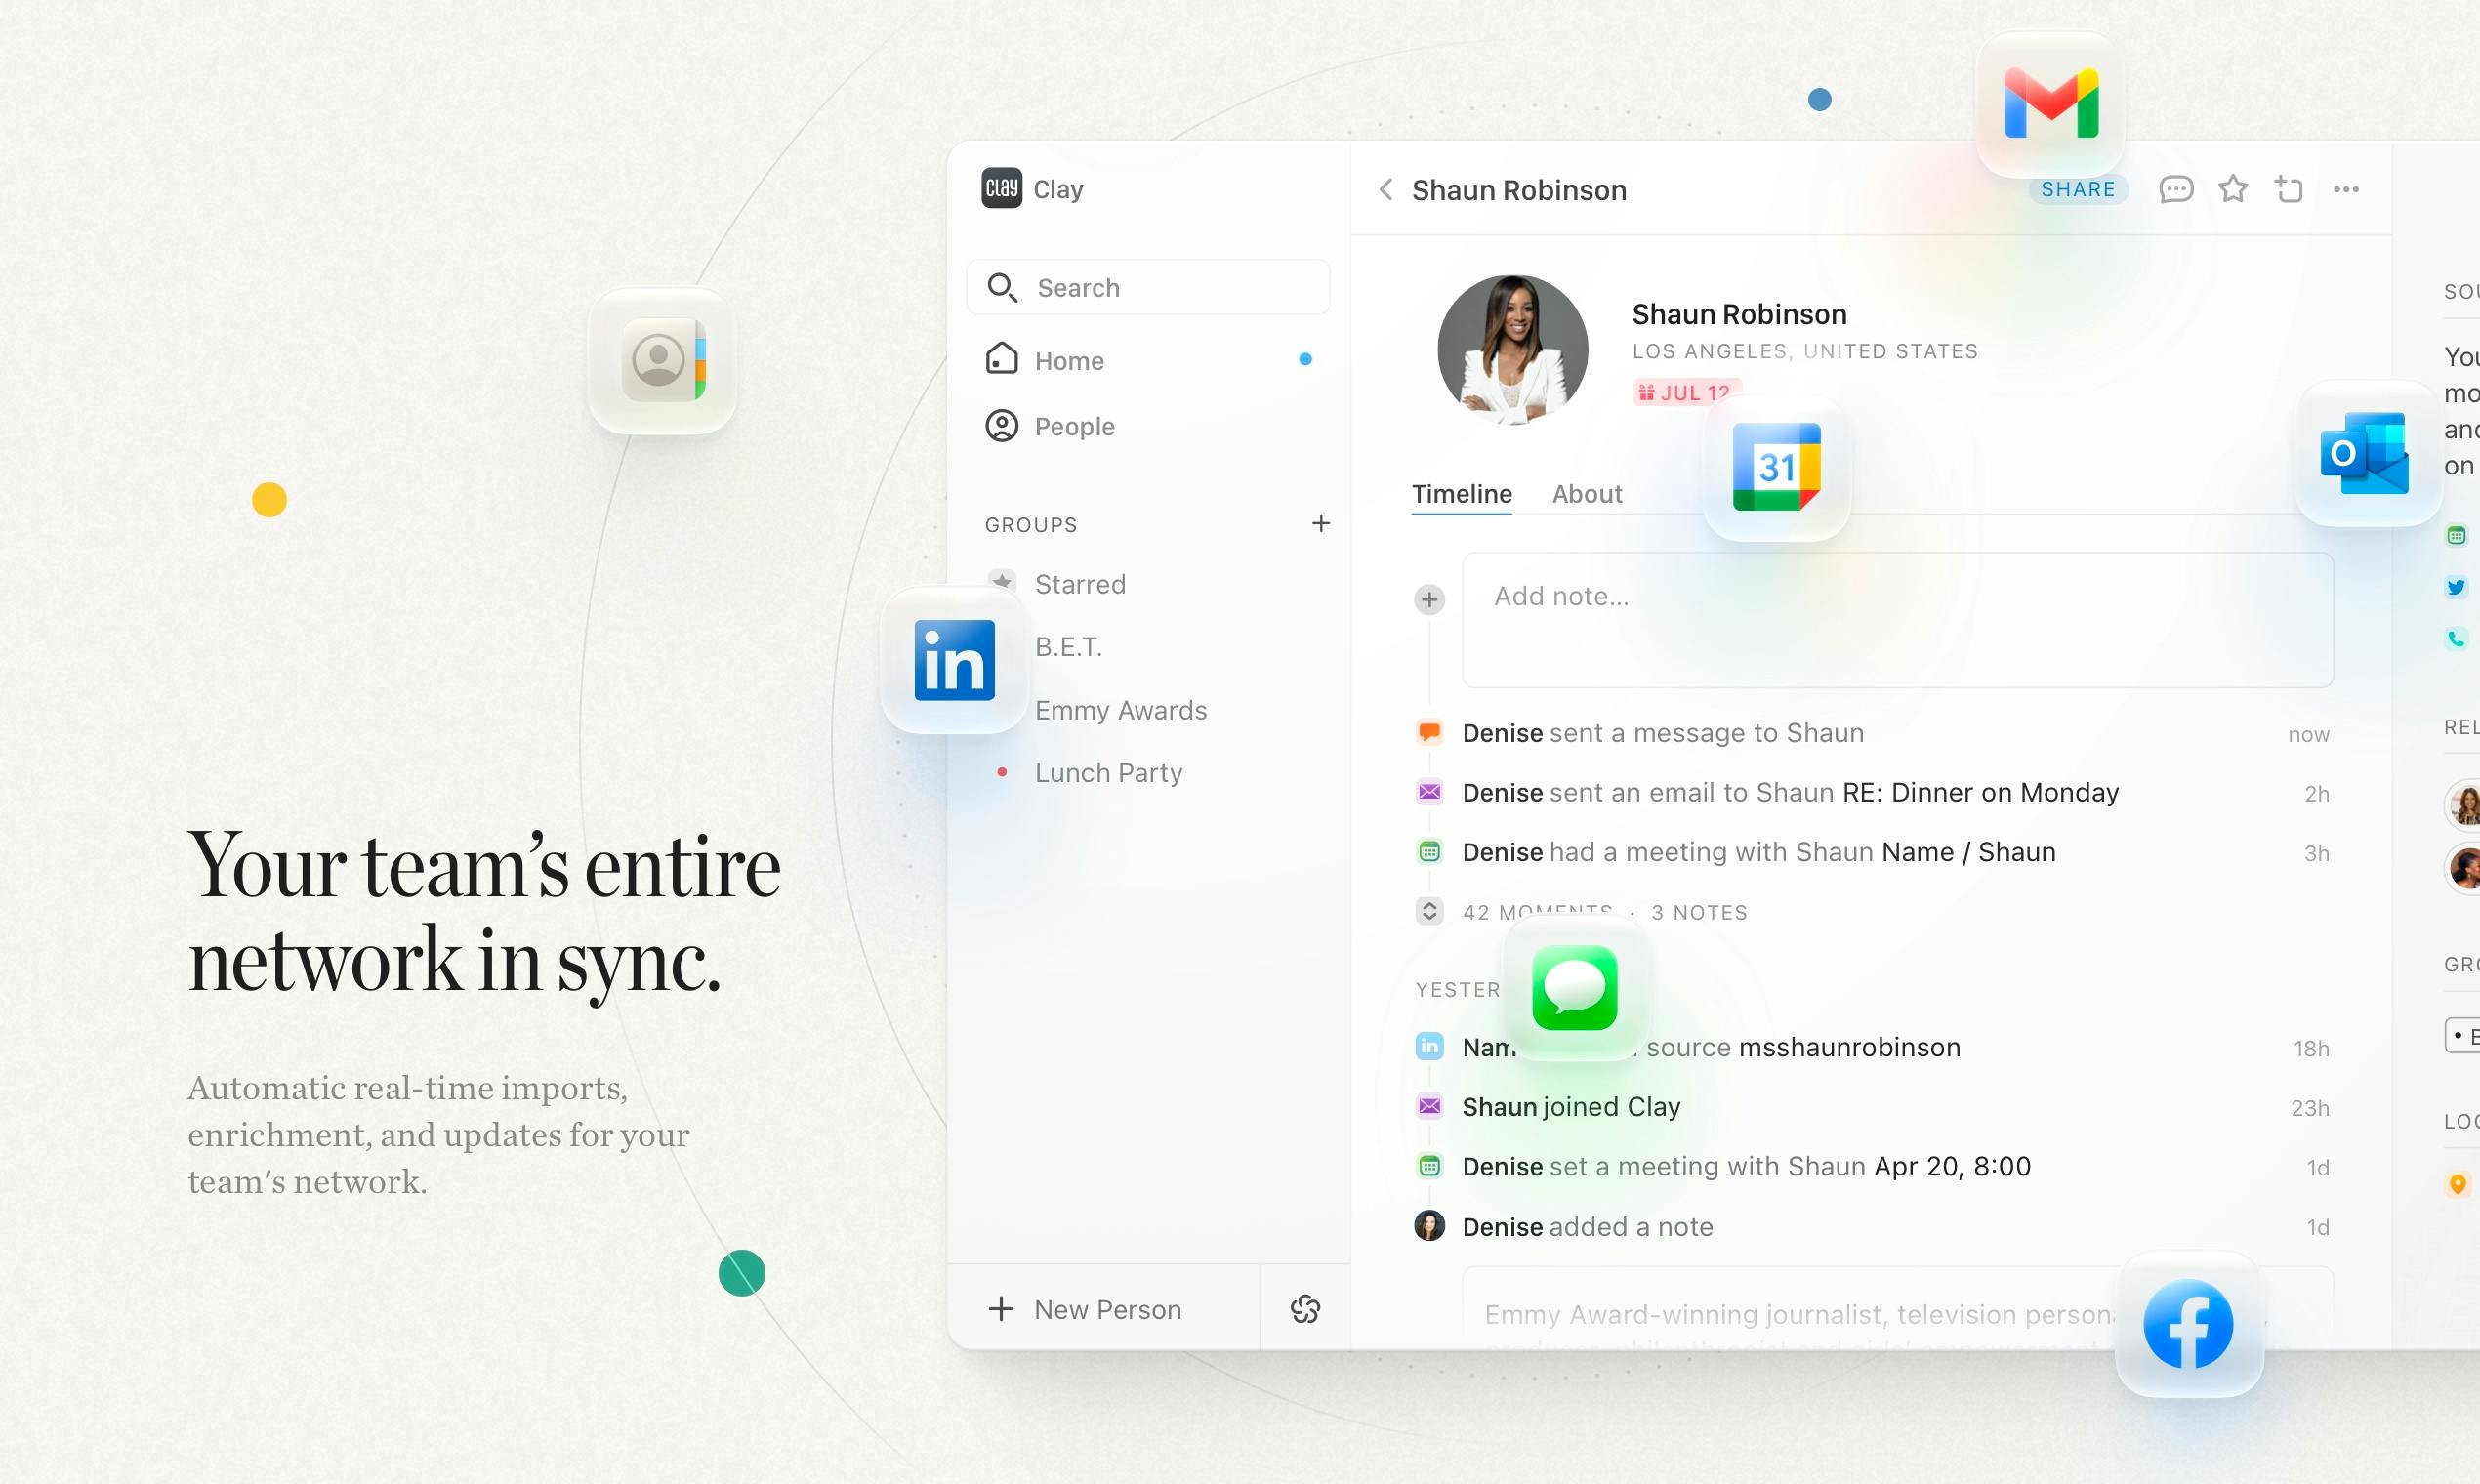Click the 3 Notes label
The height and width of the screenshot is (1484, 2480).
[x=1699, y=912]
